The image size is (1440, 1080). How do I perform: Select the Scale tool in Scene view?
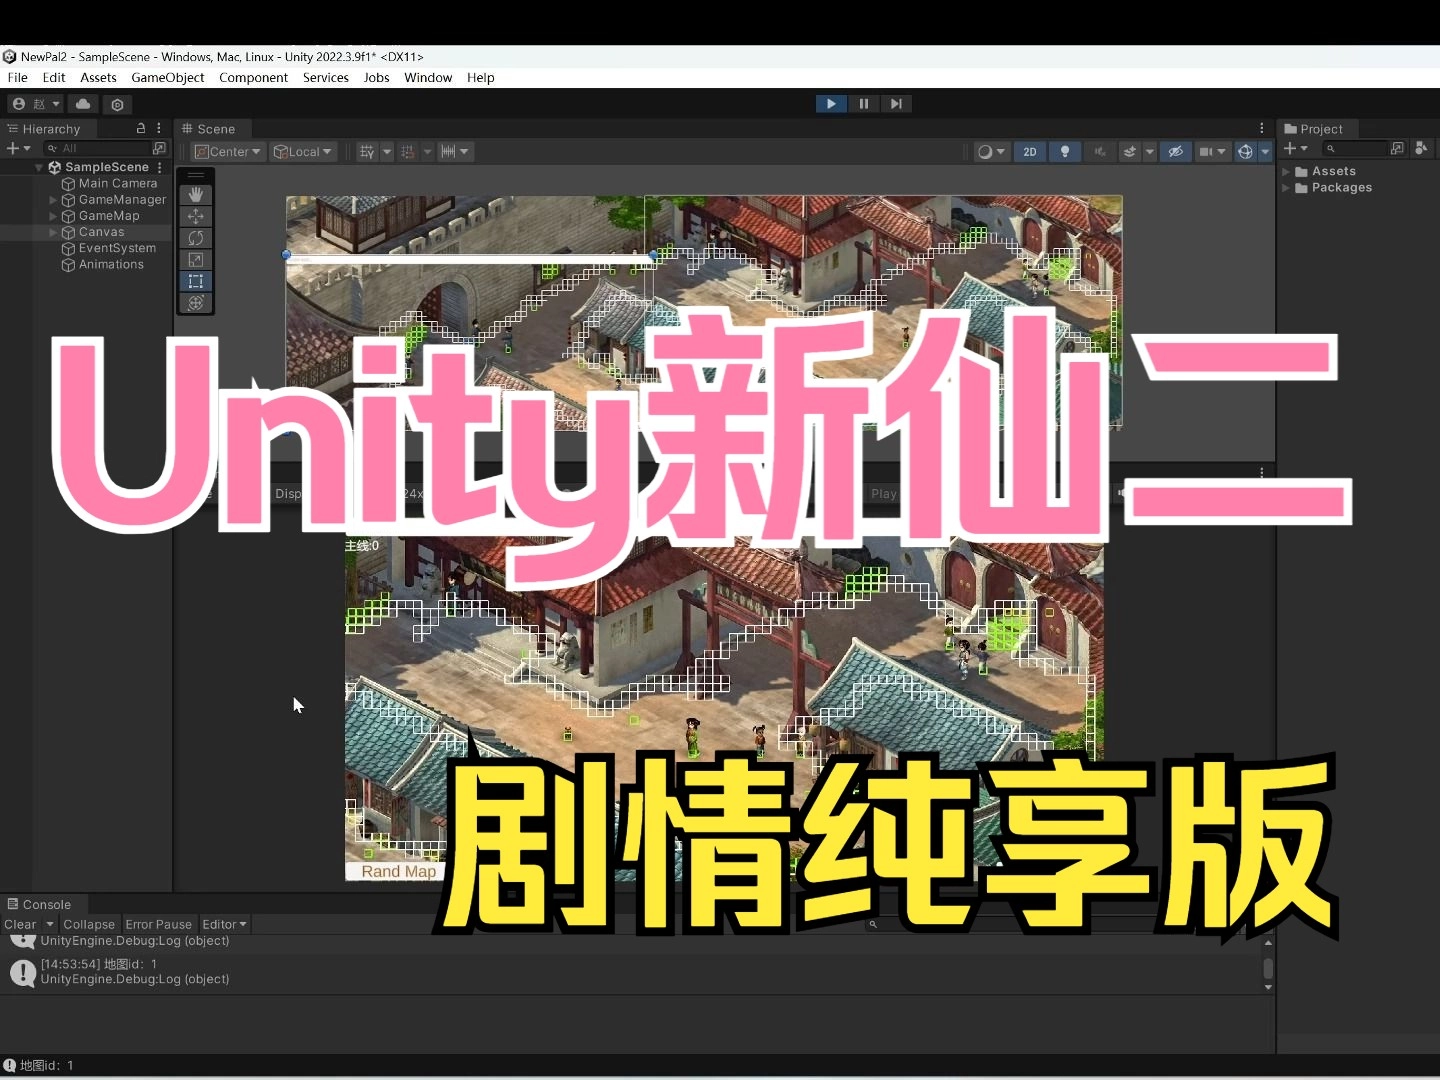(x=196, y=260)
